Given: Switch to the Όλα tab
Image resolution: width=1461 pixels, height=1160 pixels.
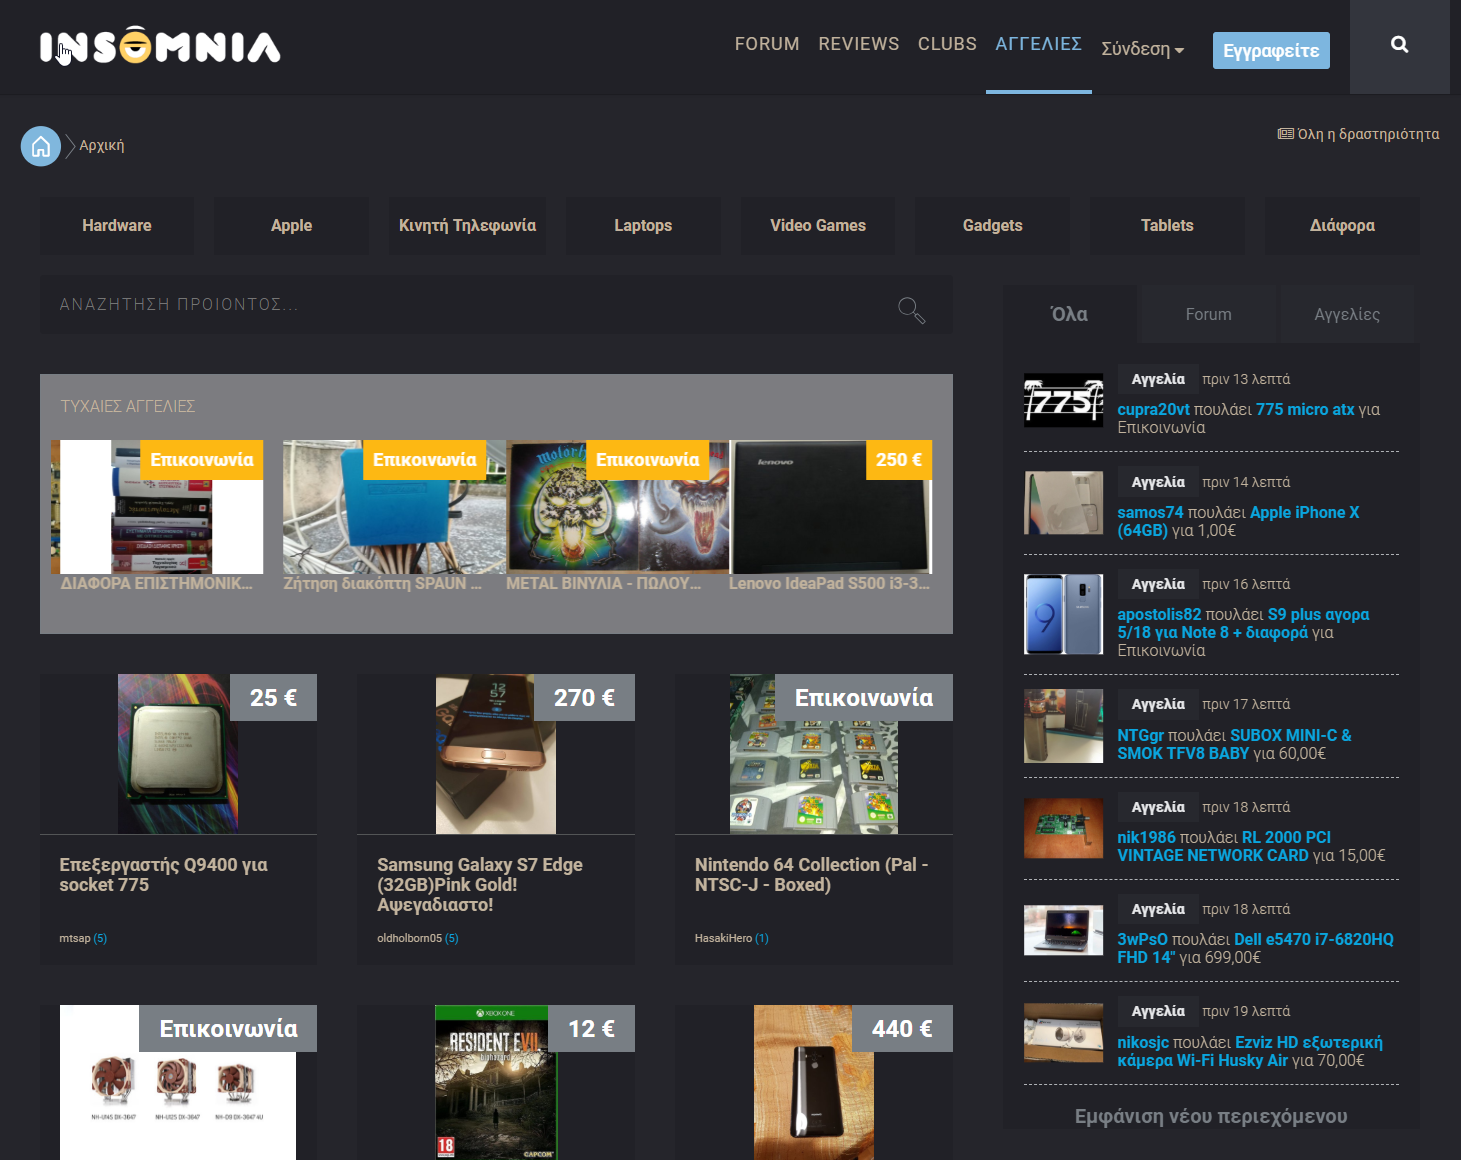Looking at the screenshot, I should [x=1069, y=314].
